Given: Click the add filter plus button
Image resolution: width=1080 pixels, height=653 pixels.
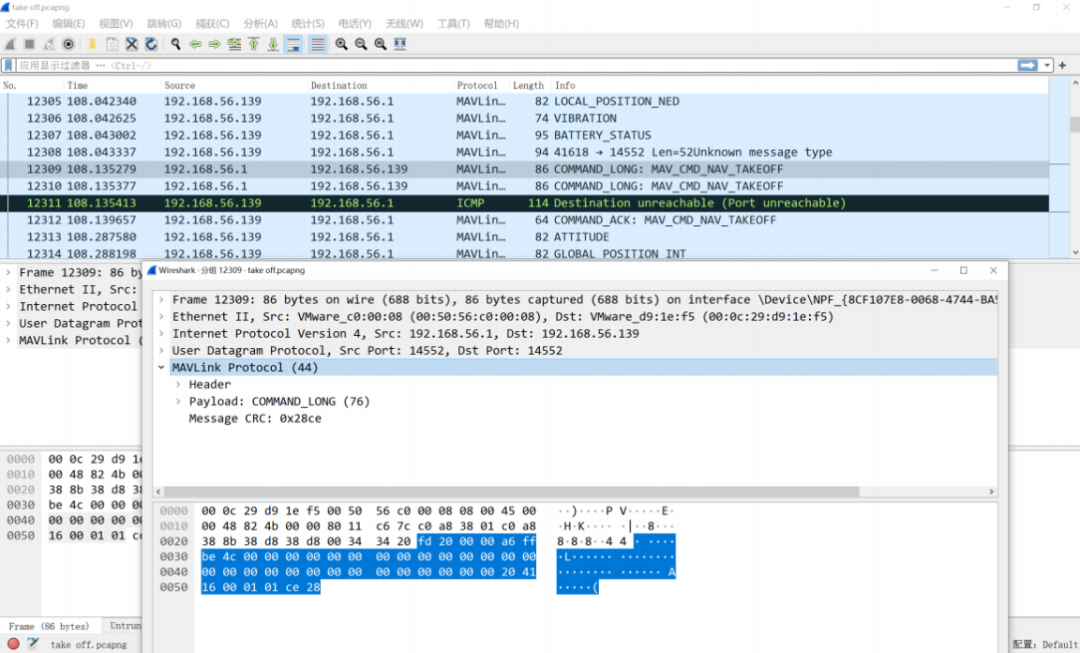Looking at the screenshot, I should pyautogui.click(x=1062, y=65).
